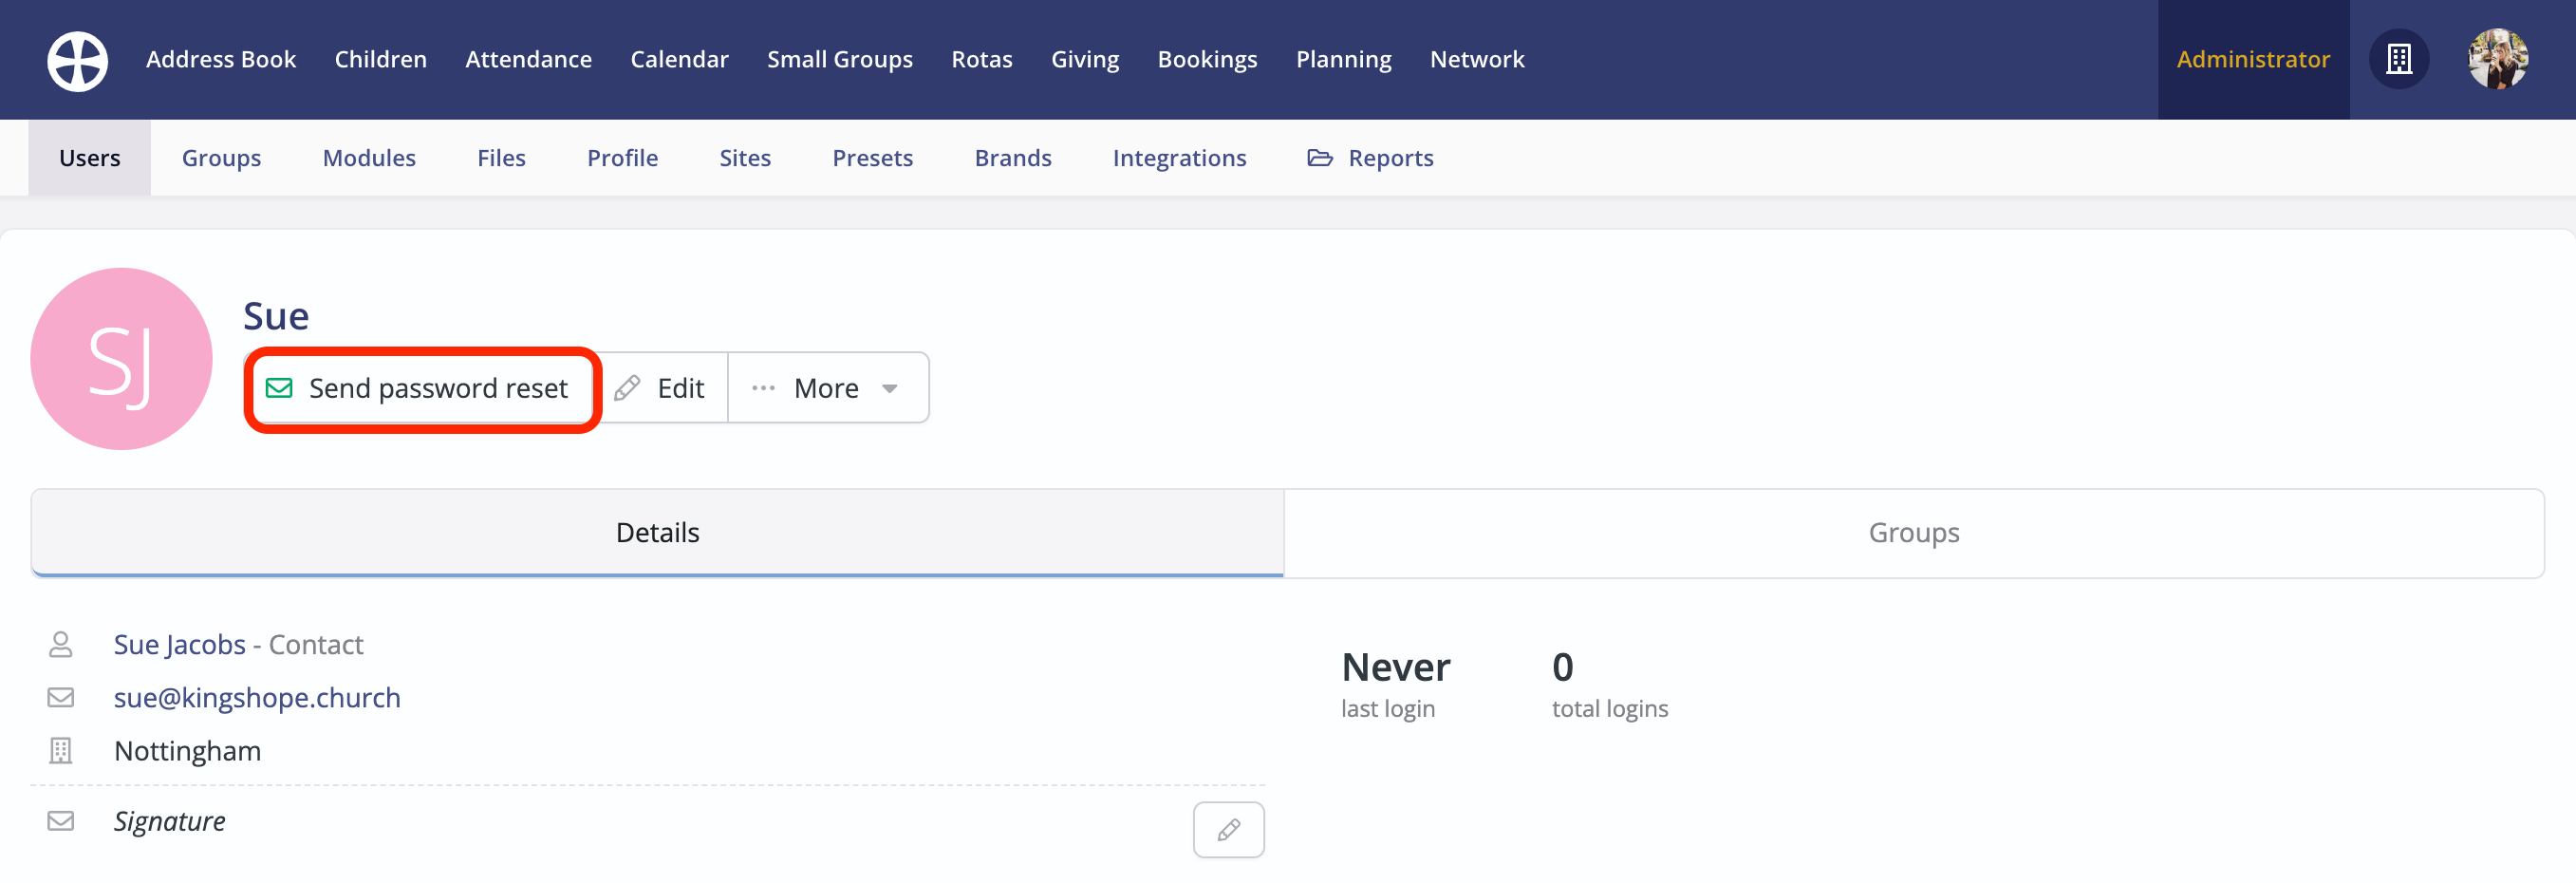Expand the More dropdown
Screen dimensions: 2576x883
coord(827,388)
